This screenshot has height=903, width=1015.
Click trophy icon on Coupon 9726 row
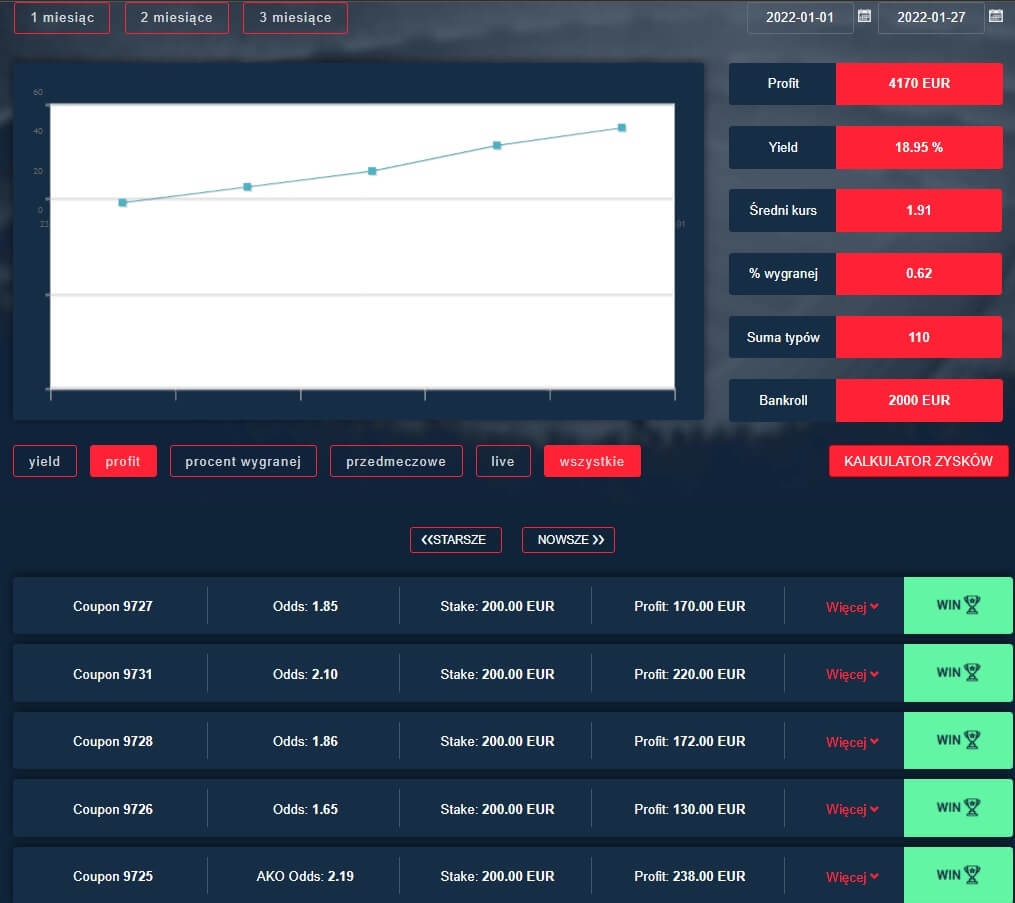click(x=972, y=807)
